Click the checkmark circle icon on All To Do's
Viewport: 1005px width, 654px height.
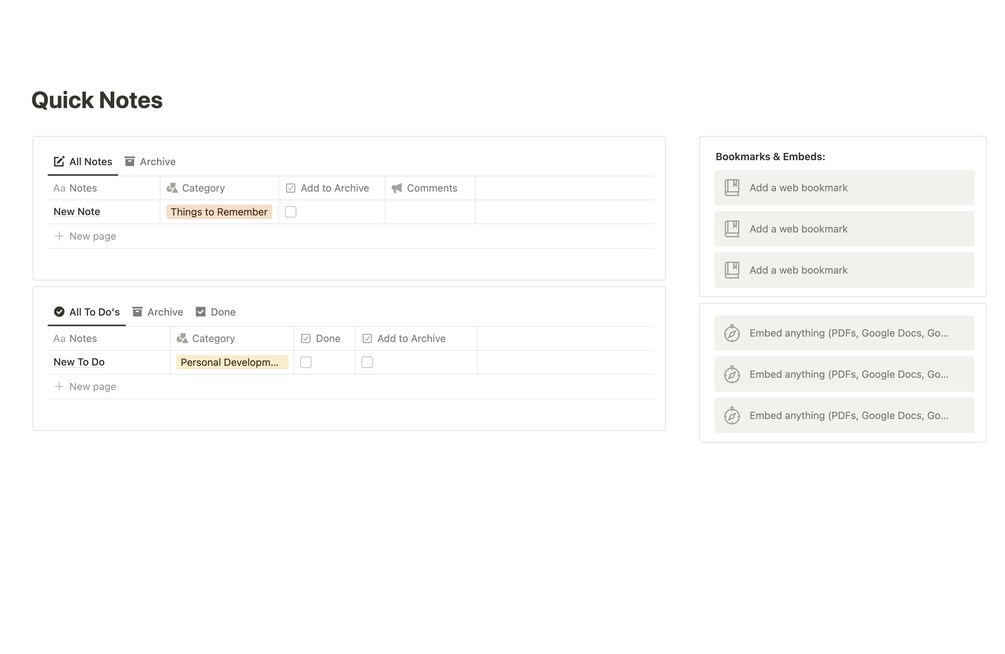59,312
